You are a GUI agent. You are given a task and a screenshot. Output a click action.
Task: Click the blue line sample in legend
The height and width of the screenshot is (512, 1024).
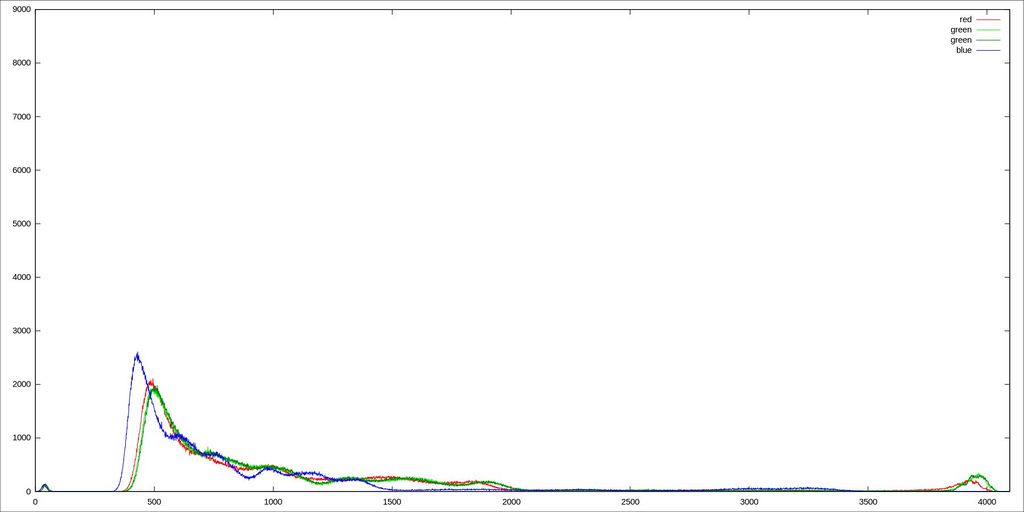(x=988, y=50)
